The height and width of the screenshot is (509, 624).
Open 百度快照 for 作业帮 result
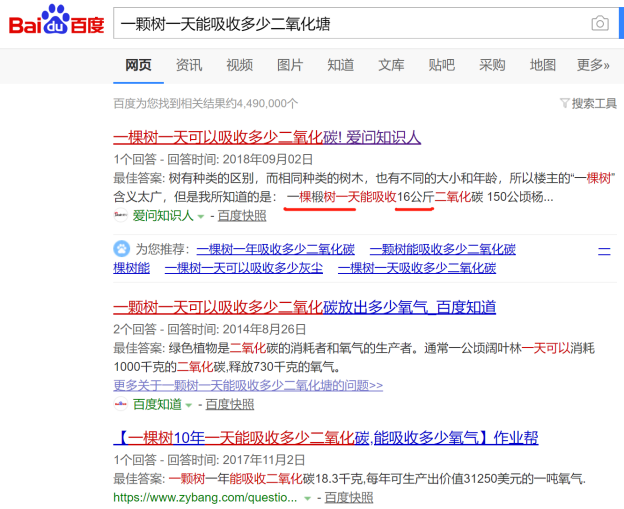349,497
